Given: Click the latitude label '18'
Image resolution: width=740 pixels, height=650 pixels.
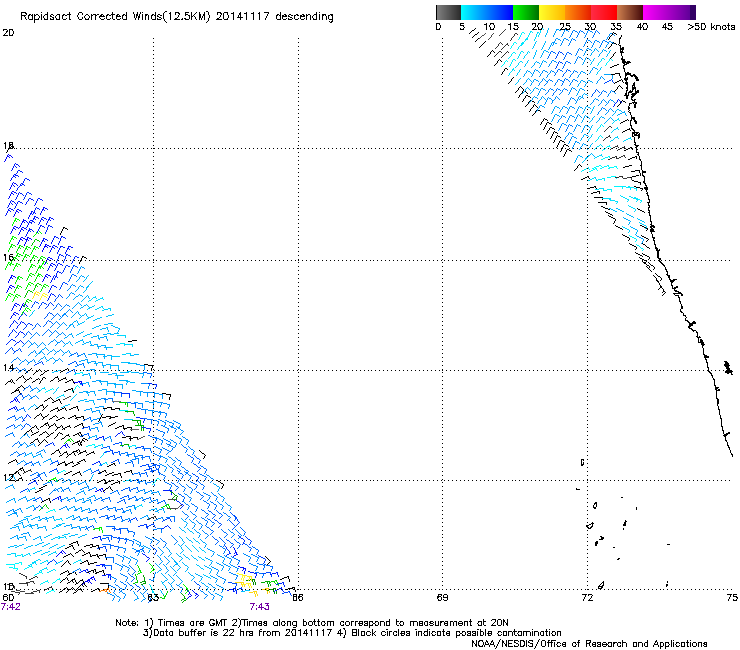Looking at the screenshot, I should 8,145.
